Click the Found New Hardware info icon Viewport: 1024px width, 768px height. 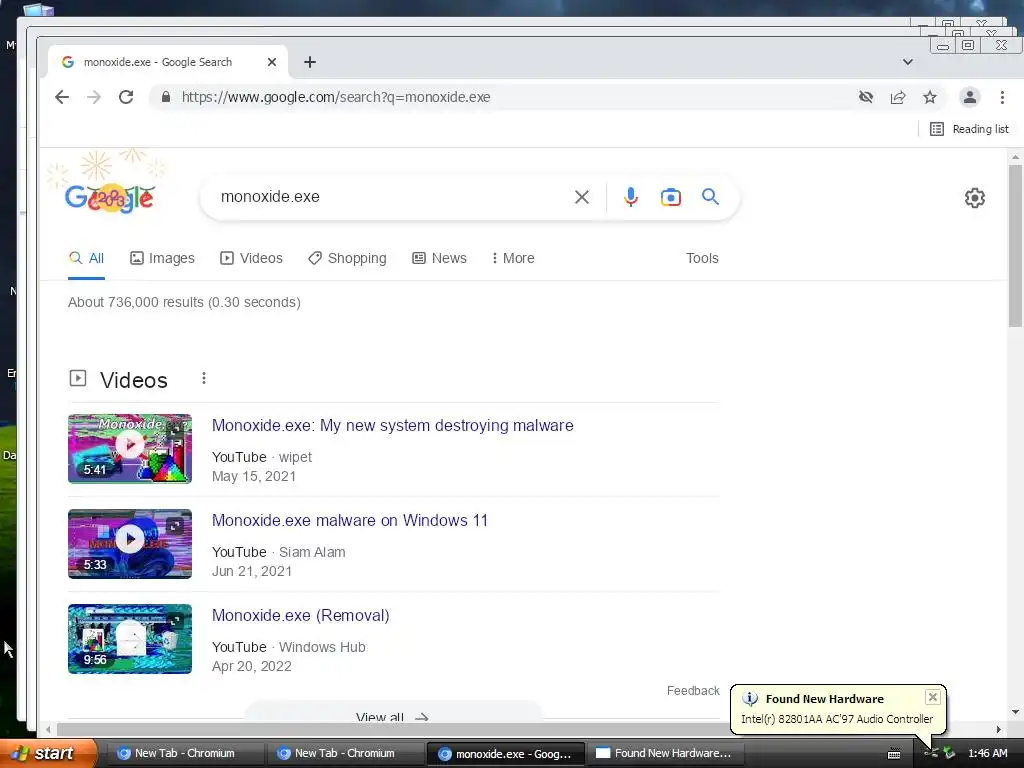click(x=750, y=699)
